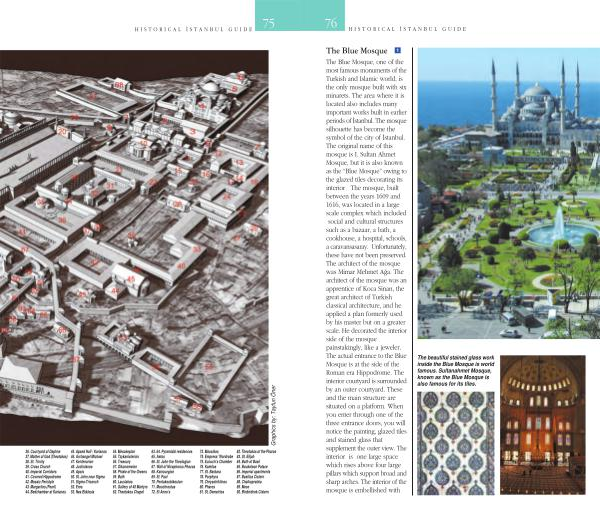Click page number 75 in the header
Screen dimensions: 600x526
pos(270,23)
